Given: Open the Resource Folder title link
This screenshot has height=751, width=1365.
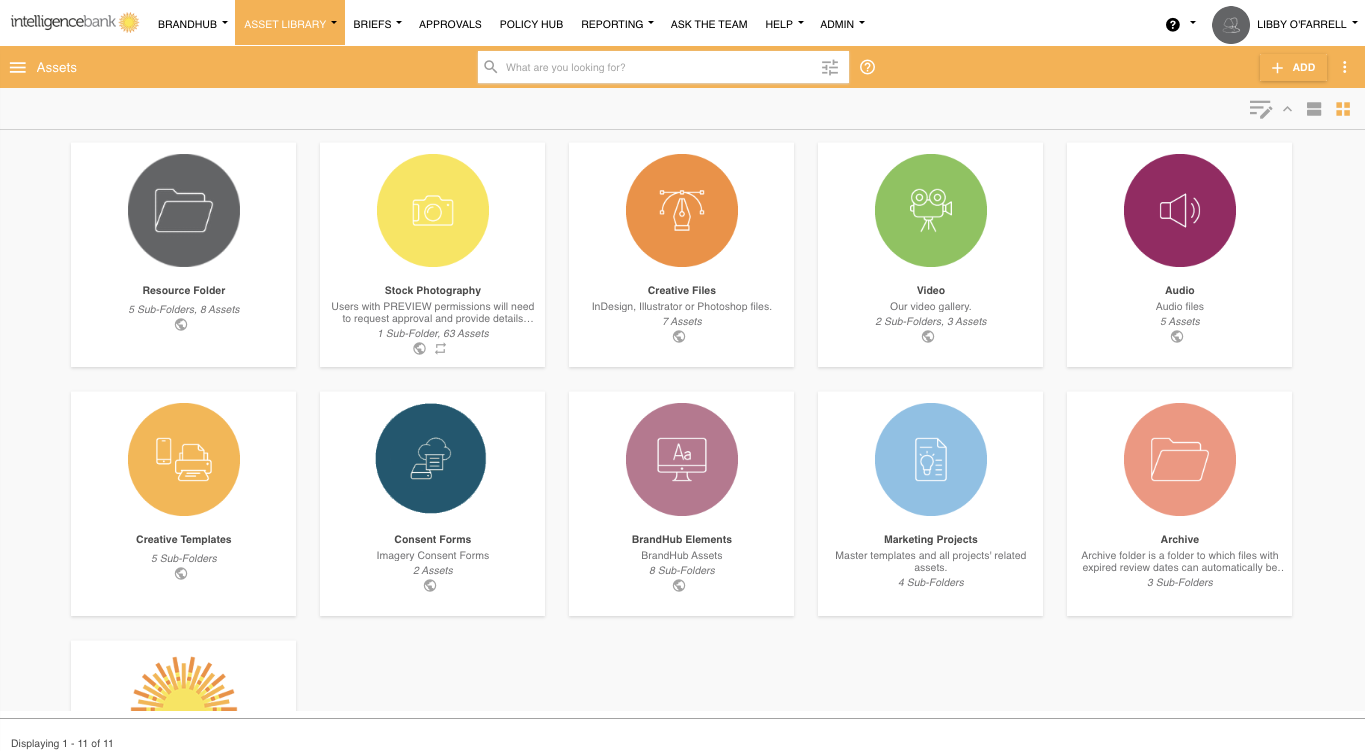Looking at the screenshot, I should 184,291.
